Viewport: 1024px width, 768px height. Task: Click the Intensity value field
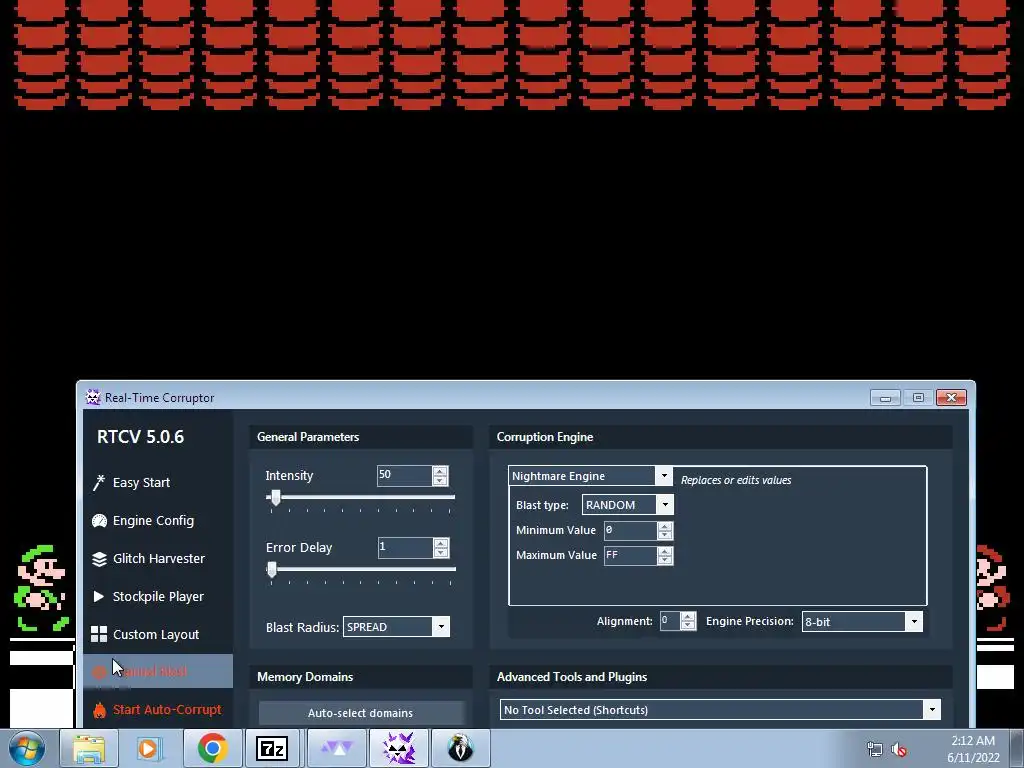point(404,475)
